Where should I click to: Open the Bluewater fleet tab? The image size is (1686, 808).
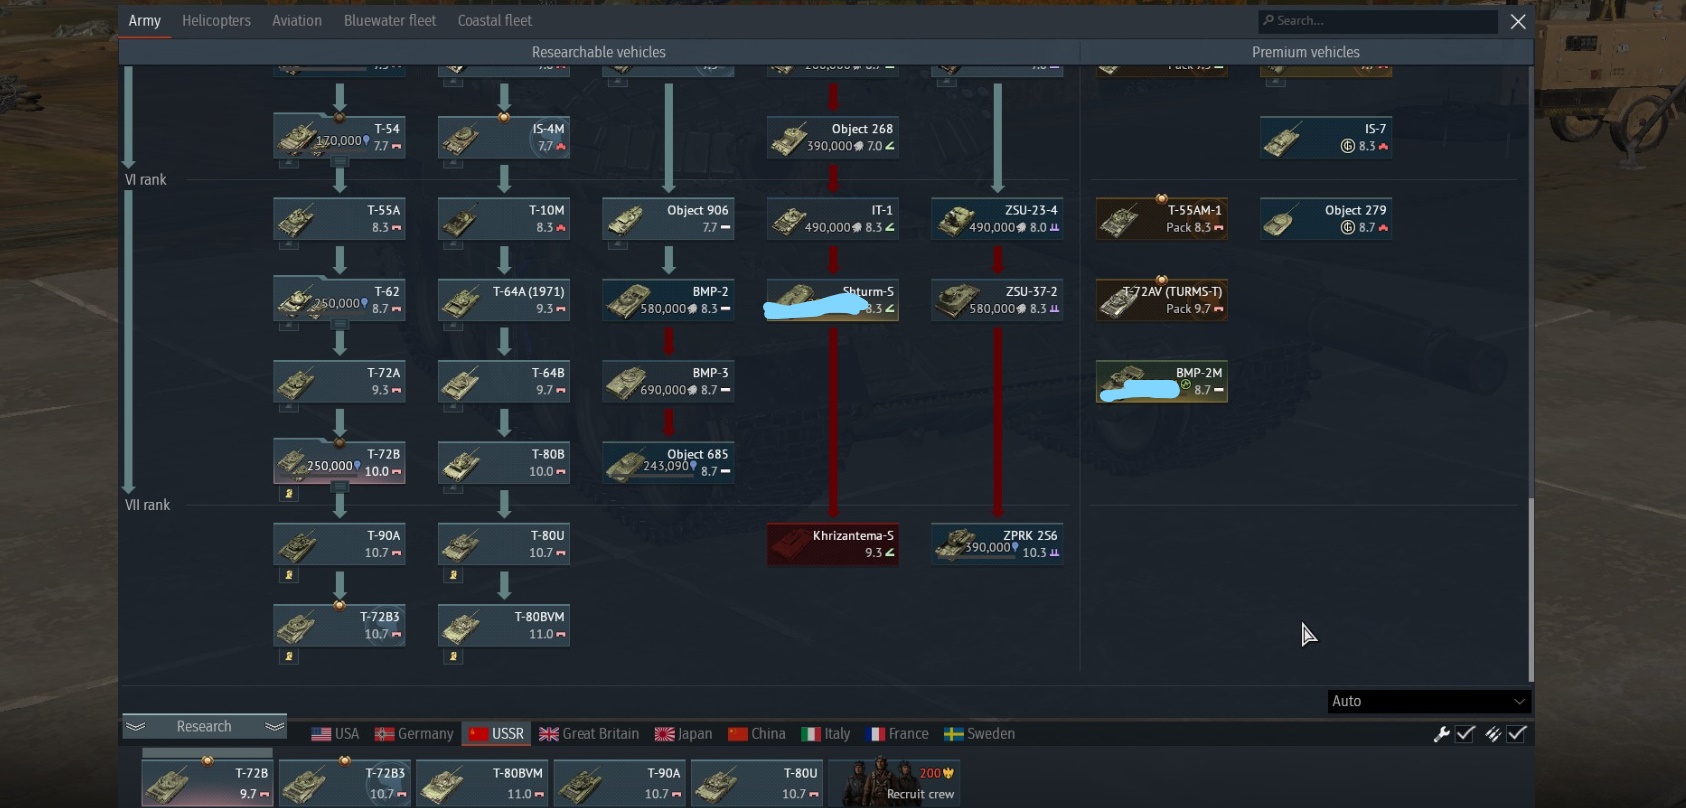[x=390, y=21]
